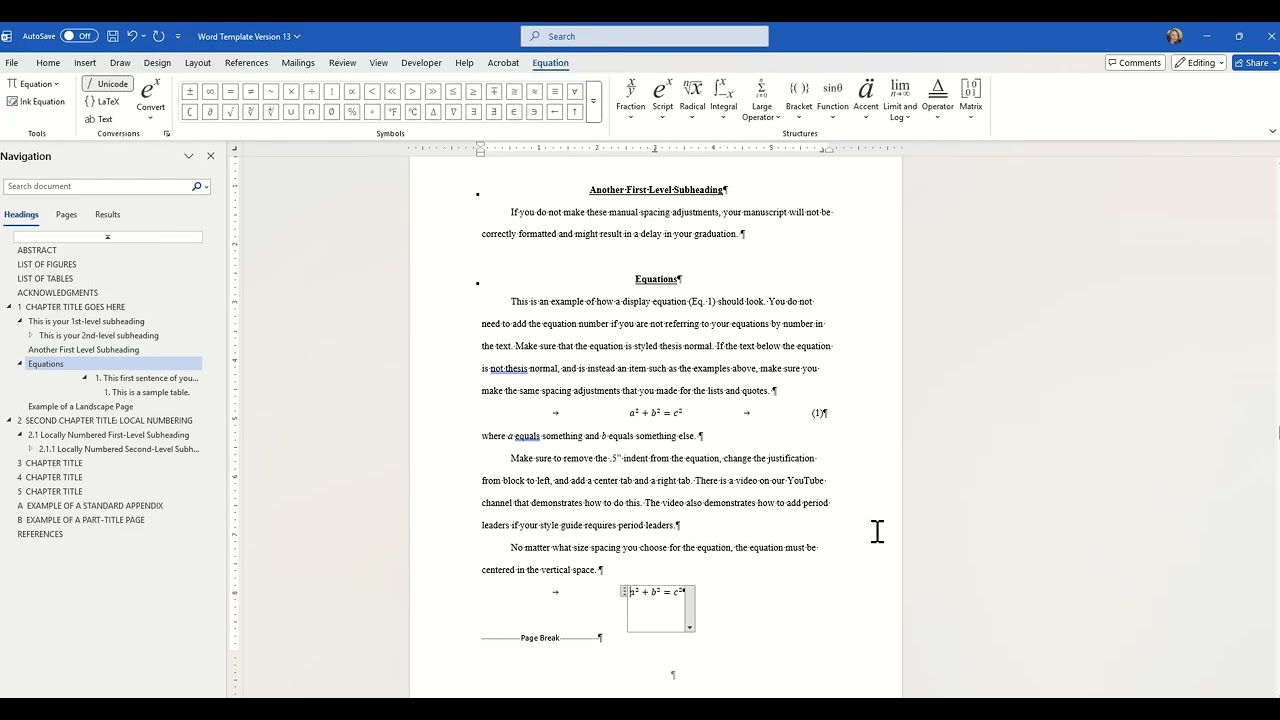
Task: Insert the up arrow symbol
Action: click(575, 112)
